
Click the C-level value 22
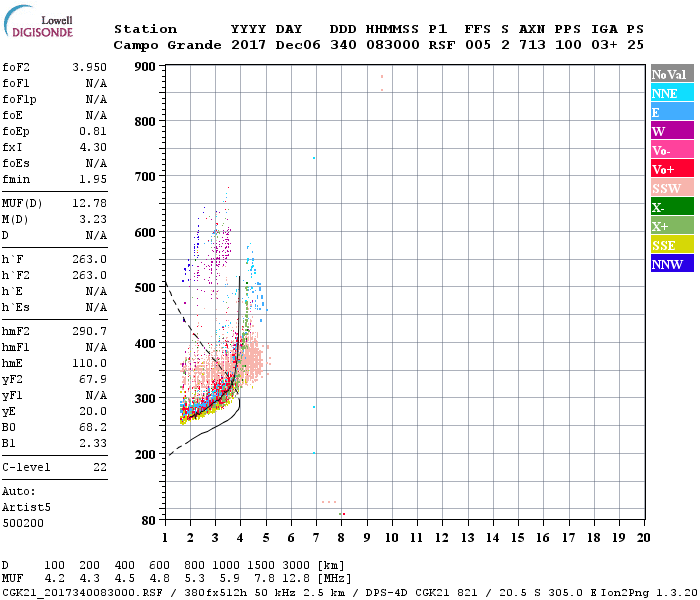[x=99, y=467]
